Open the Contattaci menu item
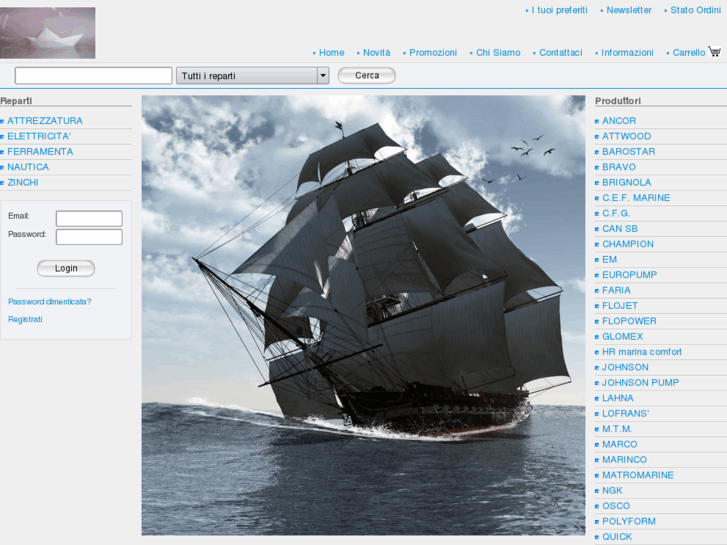The height and width of the screenshot is (545, 727). [561, 52]
